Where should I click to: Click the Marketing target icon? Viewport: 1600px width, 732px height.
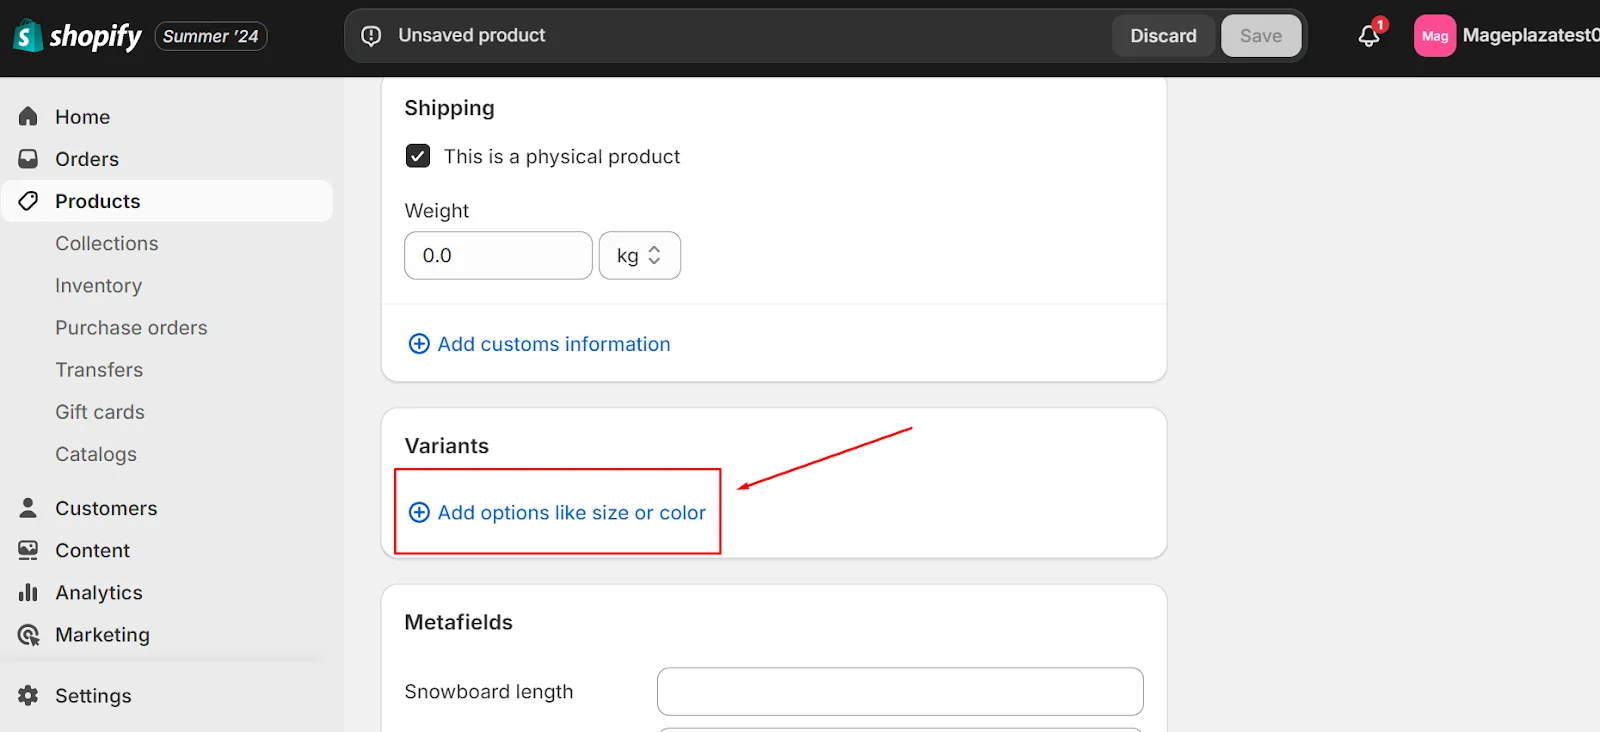(28, 635)
